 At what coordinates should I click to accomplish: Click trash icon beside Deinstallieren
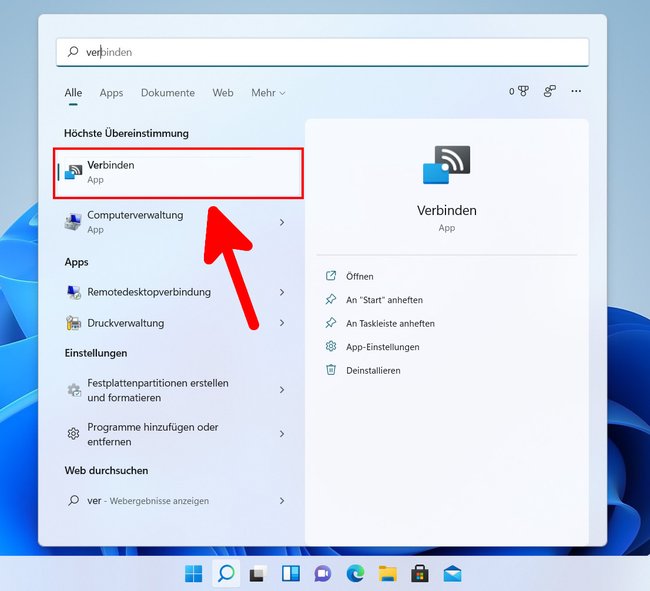331,369
